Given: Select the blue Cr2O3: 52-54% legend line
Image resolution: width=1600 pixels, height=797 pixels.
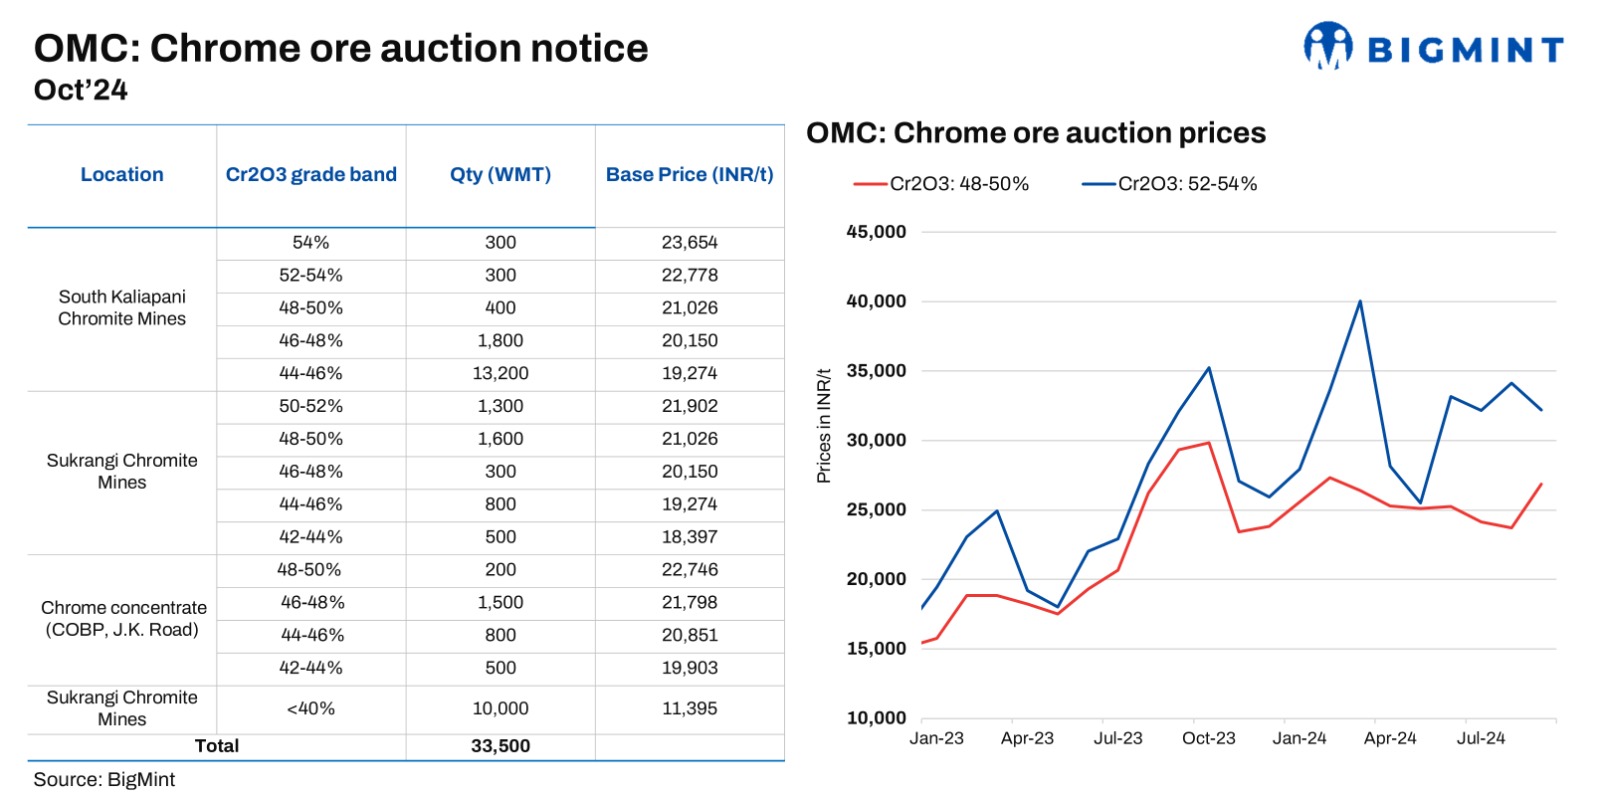Looking at the screenshot, I should coord(1098,184).
